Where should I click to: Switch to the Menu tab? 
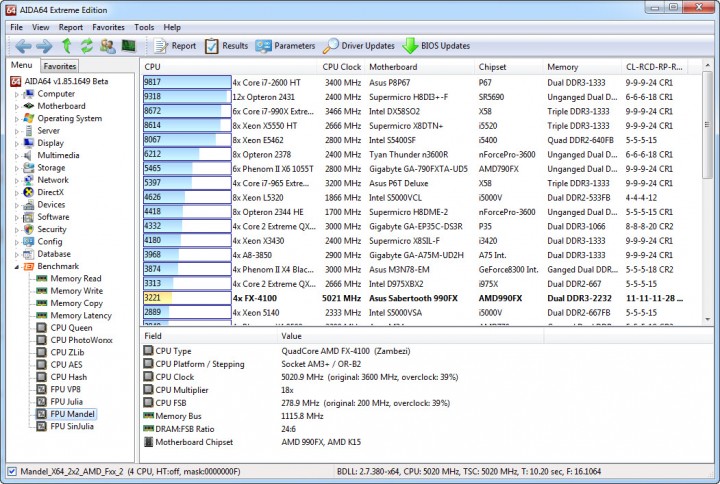point(22,65)
